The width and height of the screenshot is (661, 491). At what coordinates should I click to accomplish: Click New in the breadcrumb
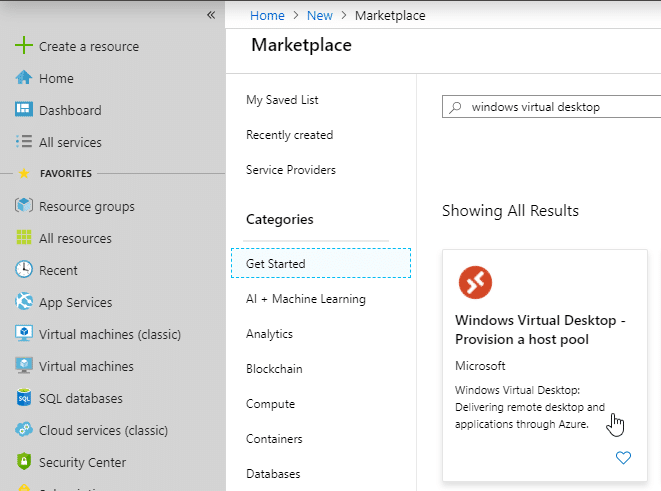[320, 16]
